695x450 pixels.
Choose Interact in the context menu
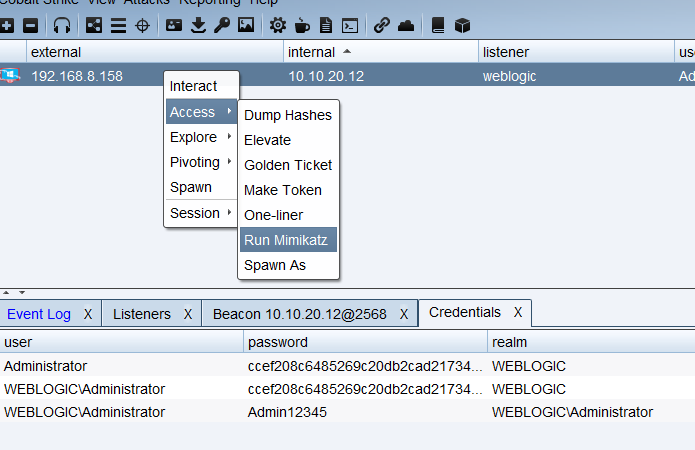pos(193,86)
